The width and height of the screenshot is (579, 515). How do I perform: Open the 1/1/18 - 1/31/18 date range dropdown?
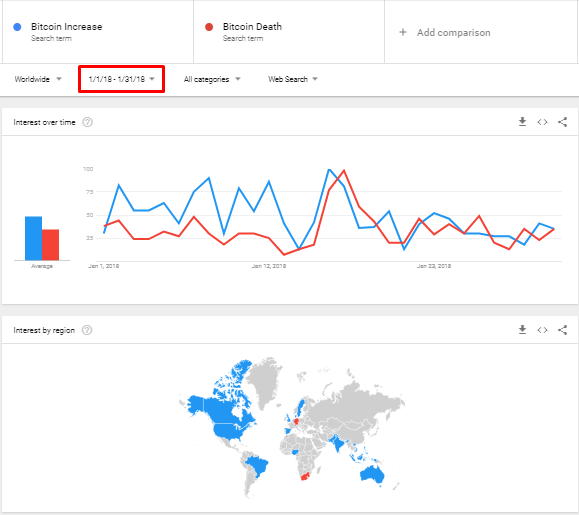coord(121,79)
